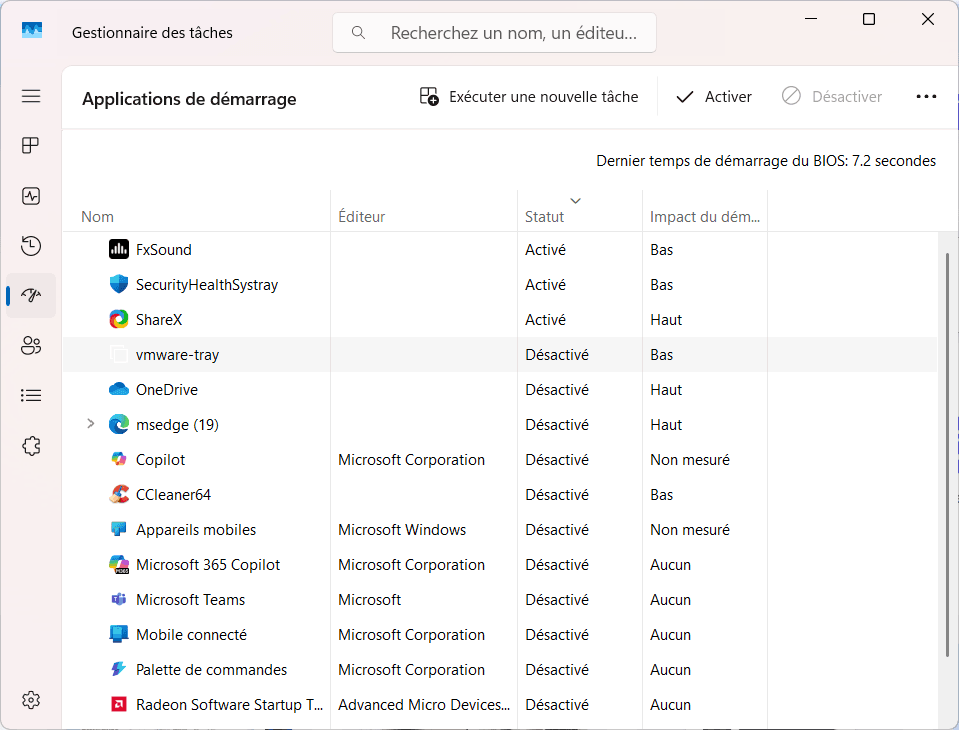This screenshot has width=959, height=730.
Task: Click the Activé status of ShareX
Action: 546,320
